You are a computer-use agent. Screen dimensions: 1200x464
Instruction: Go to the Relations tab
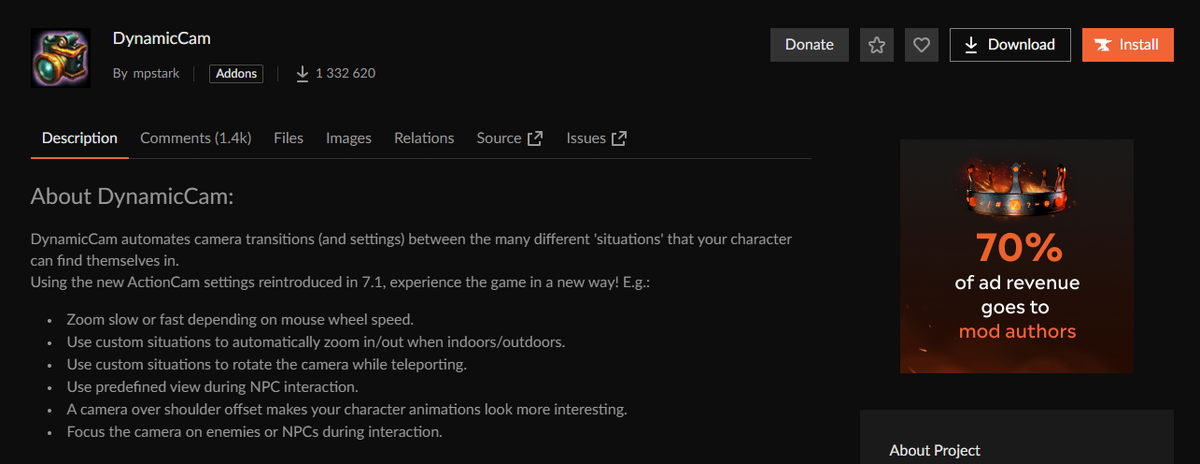[x=424, y=138]
